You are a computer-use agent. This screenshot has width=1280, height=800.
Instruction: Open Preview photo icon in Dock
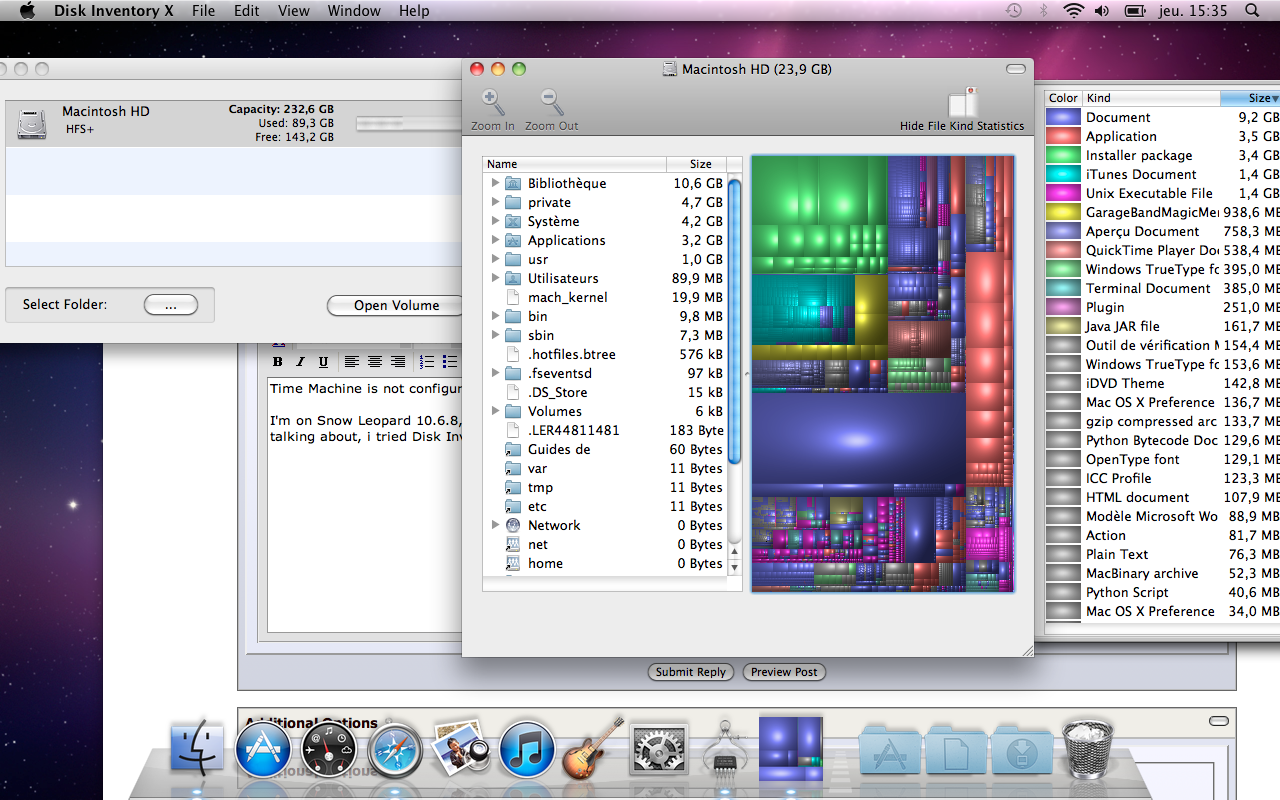[460, 748]
